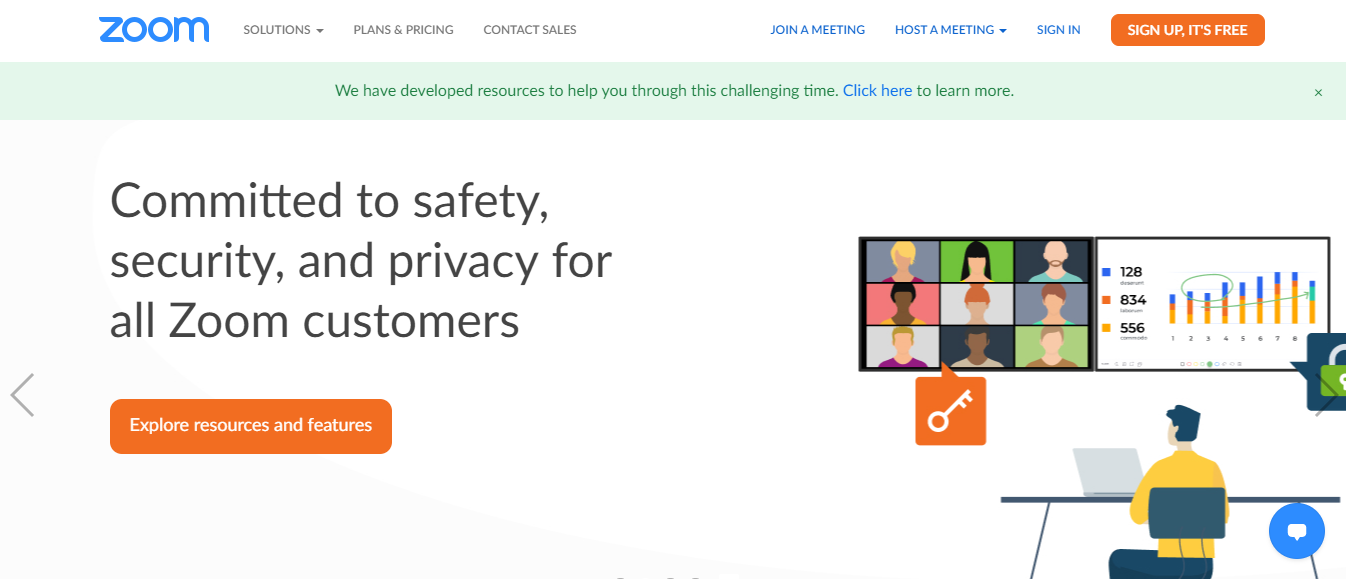Expand the Host a Meeting dropdown
This screenshot has width=1346, height=579.
click(950, 30)
